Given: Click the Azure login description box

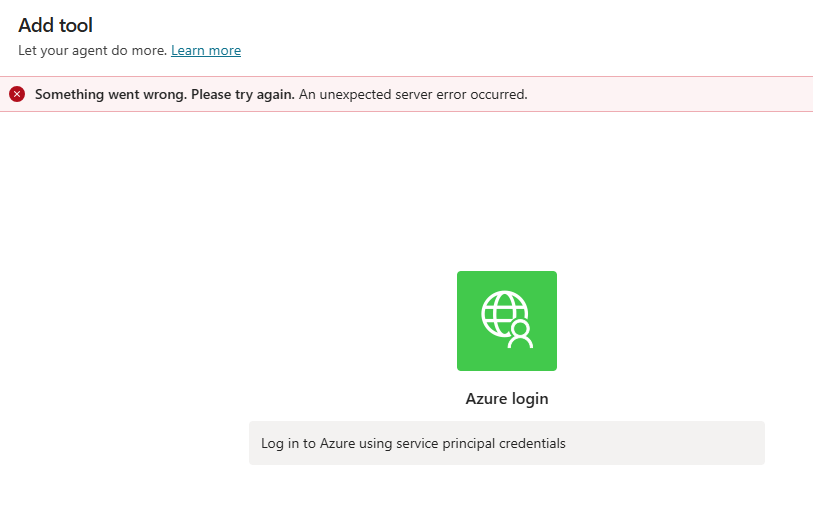Looking at the screenshot, I should point(506,443).
